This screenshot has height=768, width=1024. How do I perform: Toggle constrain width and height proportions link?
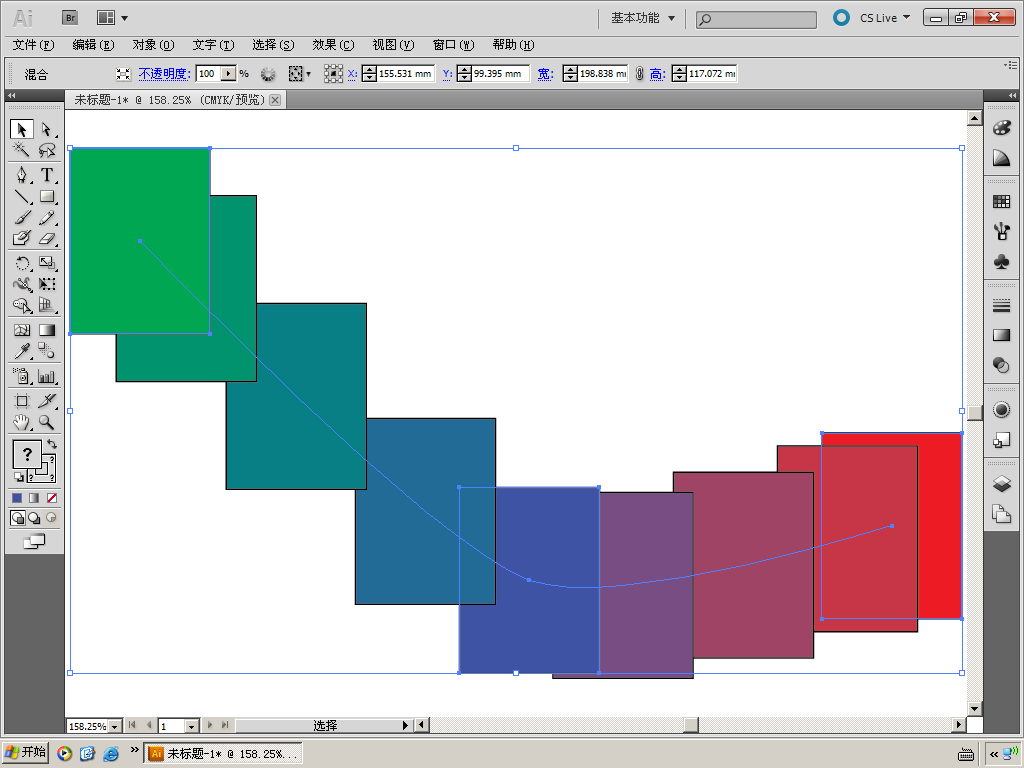pos(640,74)
